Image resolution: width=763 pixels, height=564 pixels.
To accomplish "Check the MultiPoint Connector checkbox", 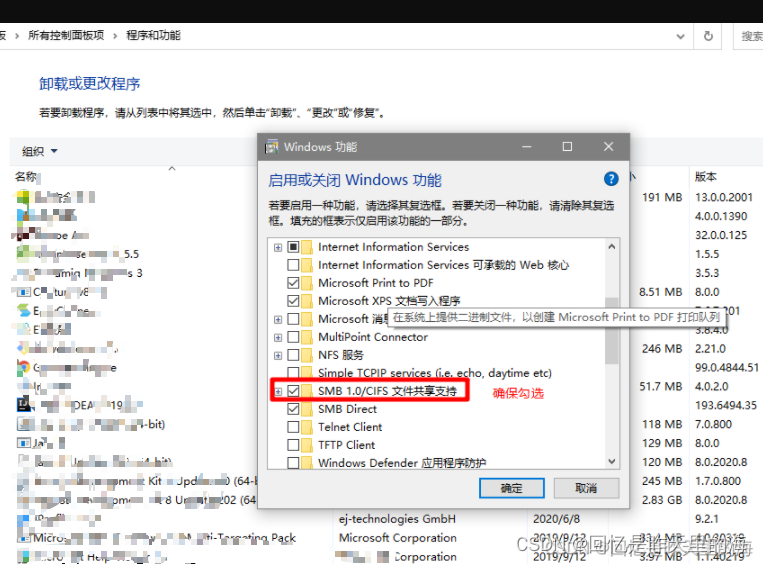I will point(293,337).
